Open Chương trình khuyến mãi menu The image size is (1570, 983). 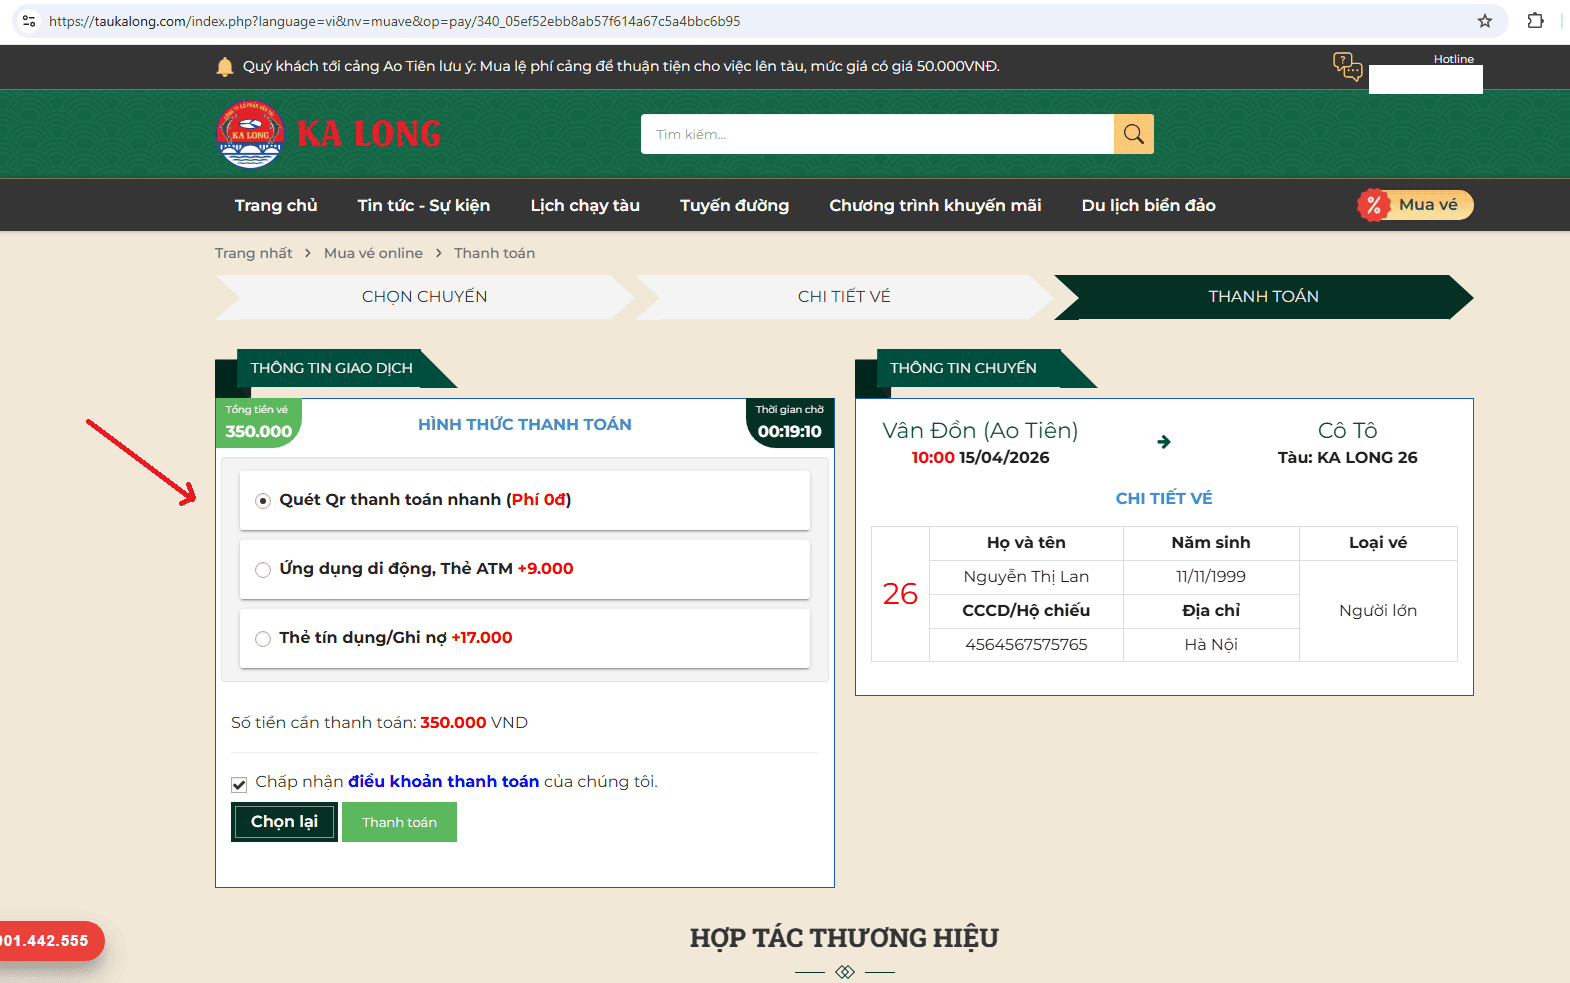(935, 205)
